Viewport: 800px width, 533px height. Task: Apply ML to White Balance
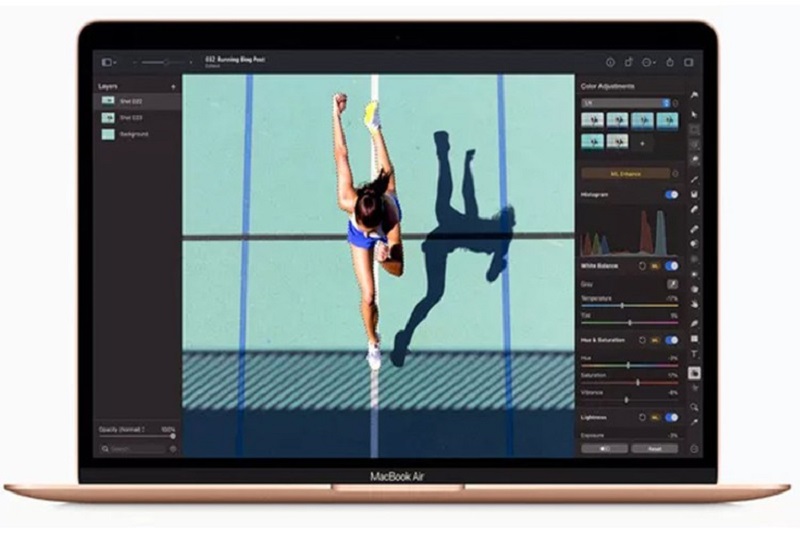tap(655, 266)
